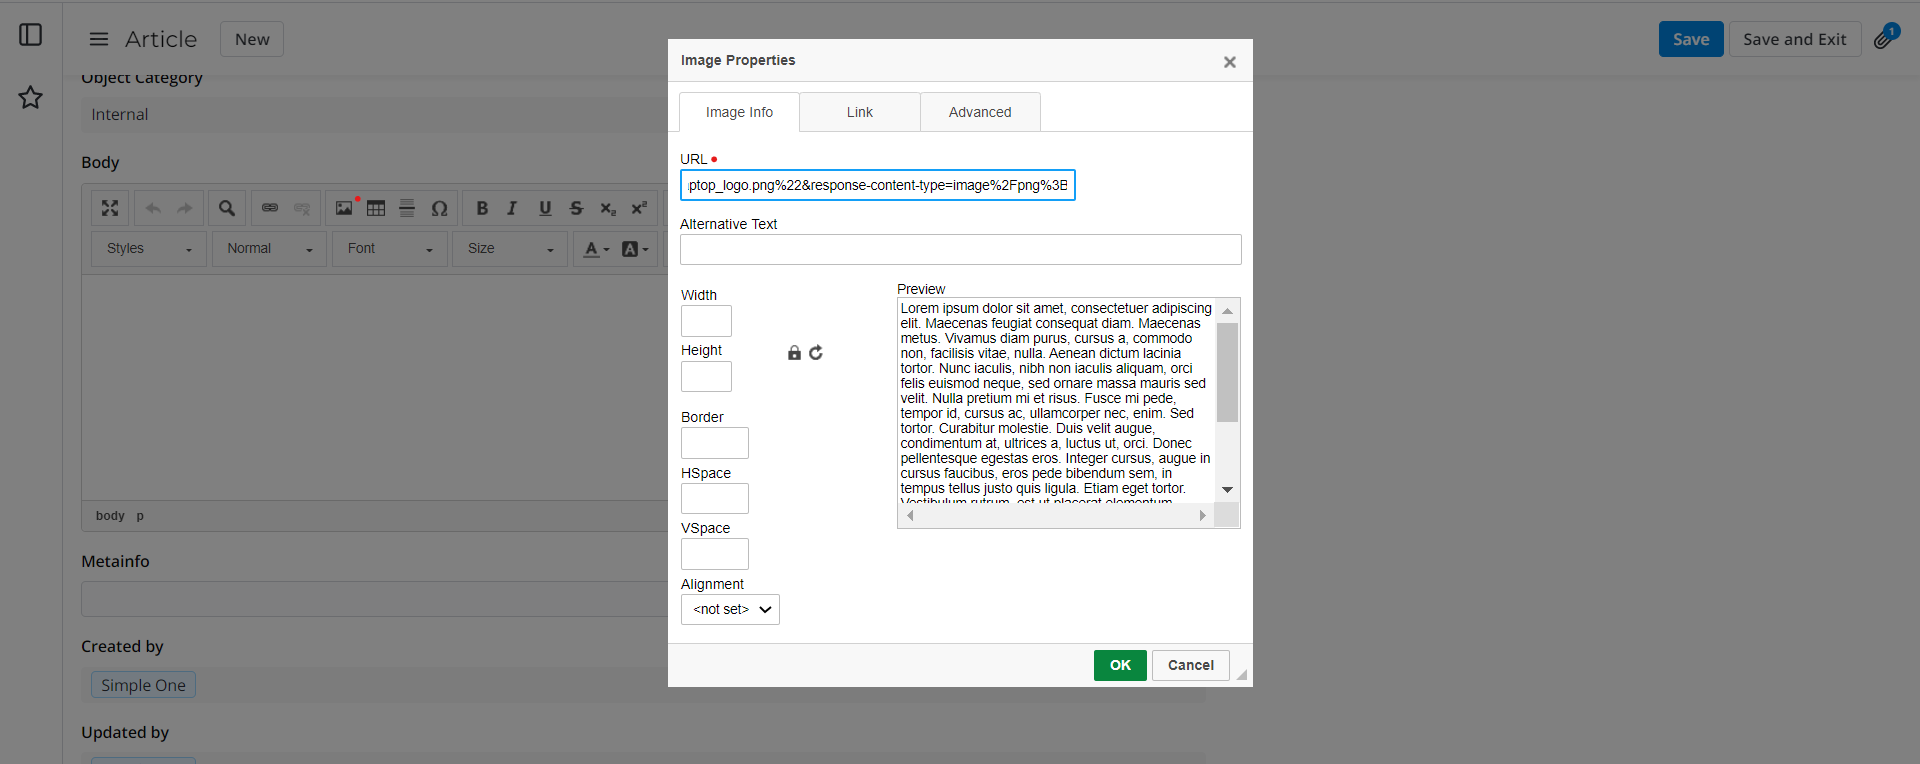Expand the Font dropdown
This screenshot has width=1920, height=764.
tap(390, 249)
